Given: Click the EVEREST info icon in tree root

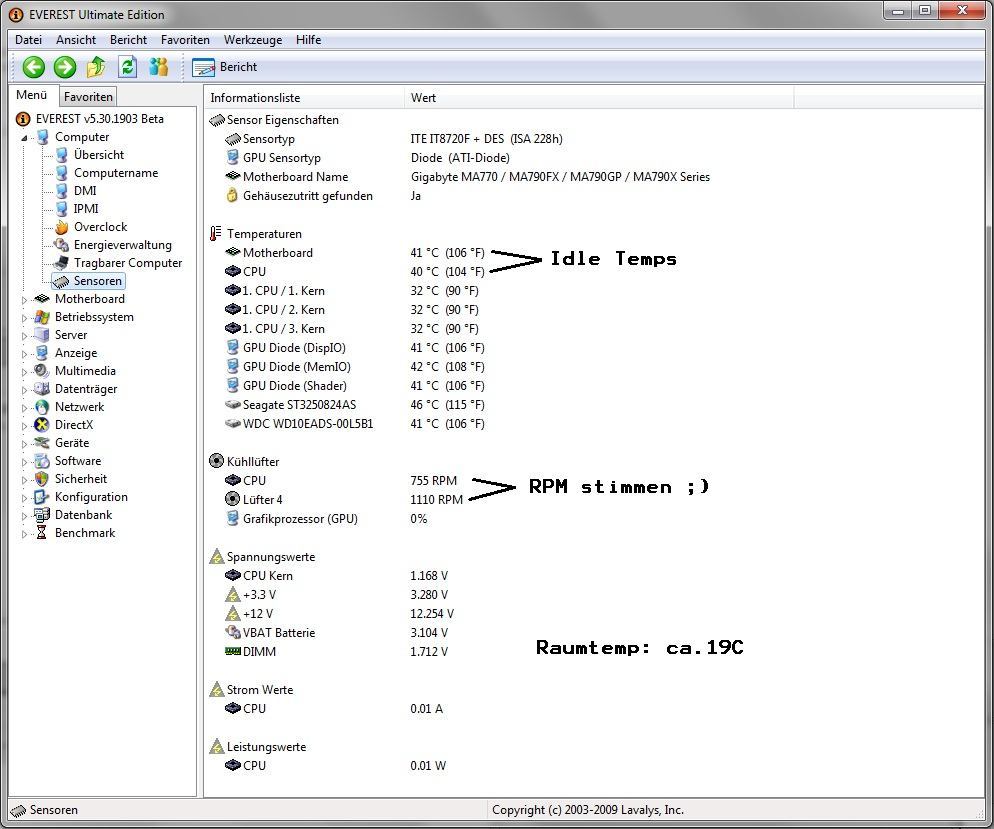Looking at the screenshot, I should (x=23, y=119).
